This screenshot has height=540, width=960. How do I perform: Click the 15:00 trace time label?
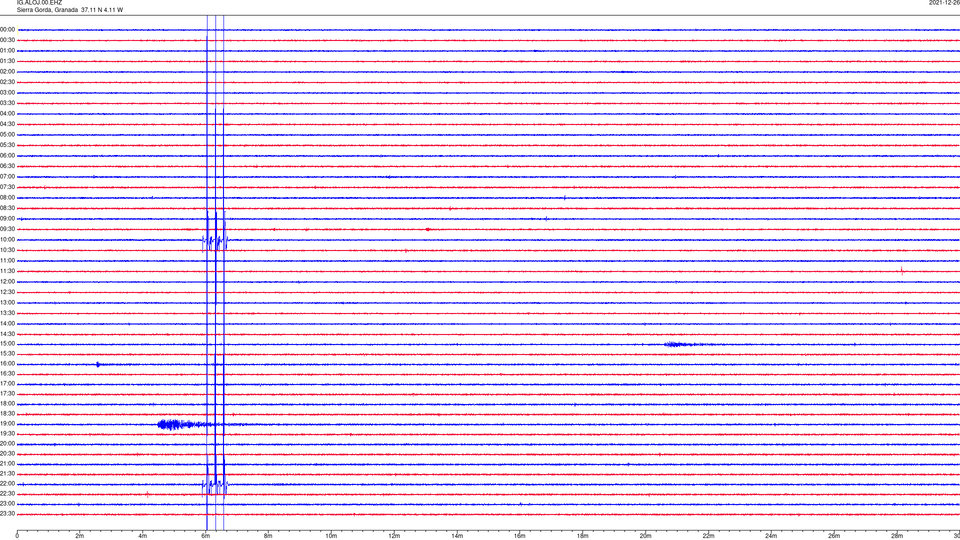click(7, 343)
